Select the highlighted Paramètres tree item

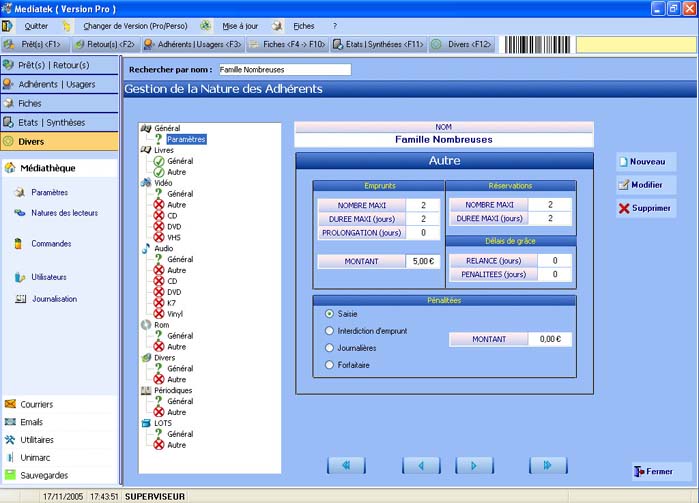coord(186,139)
